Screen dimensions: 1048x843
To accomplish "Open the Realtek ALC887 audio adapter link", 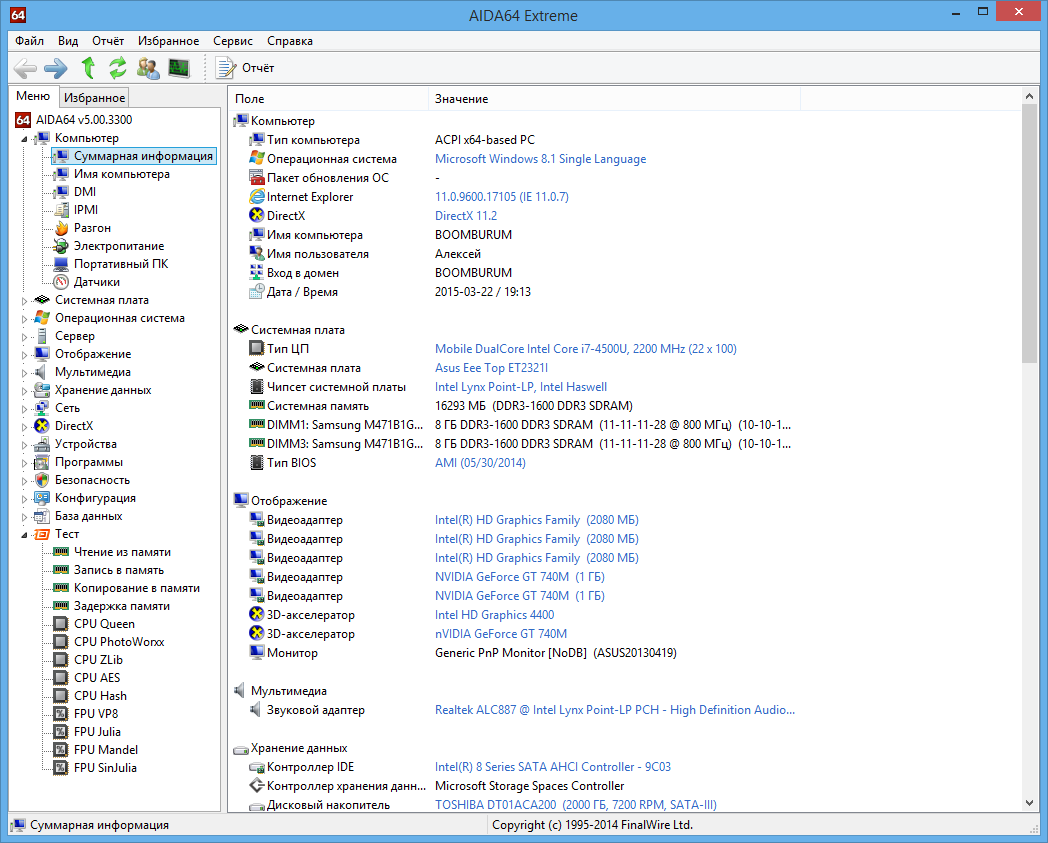I will (615, 710).
